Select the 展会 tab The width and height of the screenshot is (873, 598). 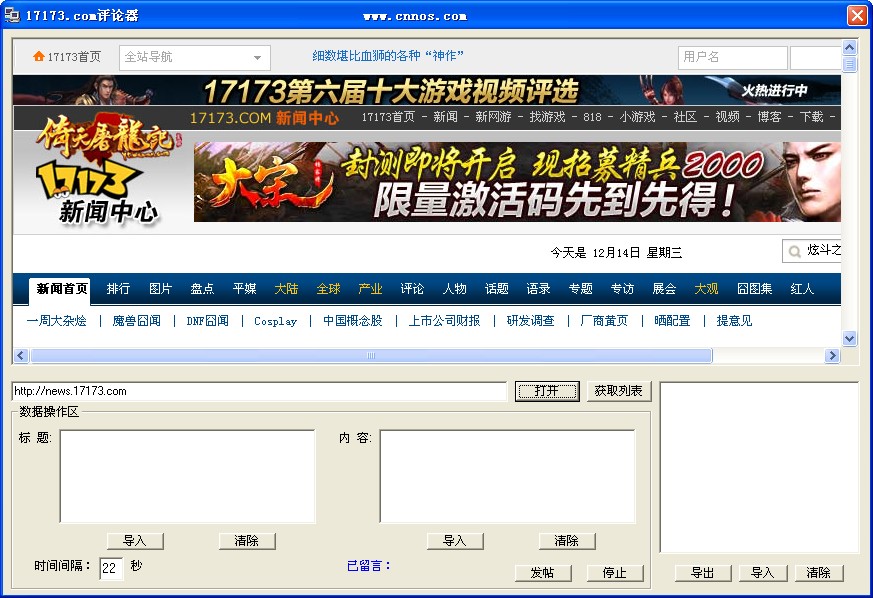coord(664,288)
